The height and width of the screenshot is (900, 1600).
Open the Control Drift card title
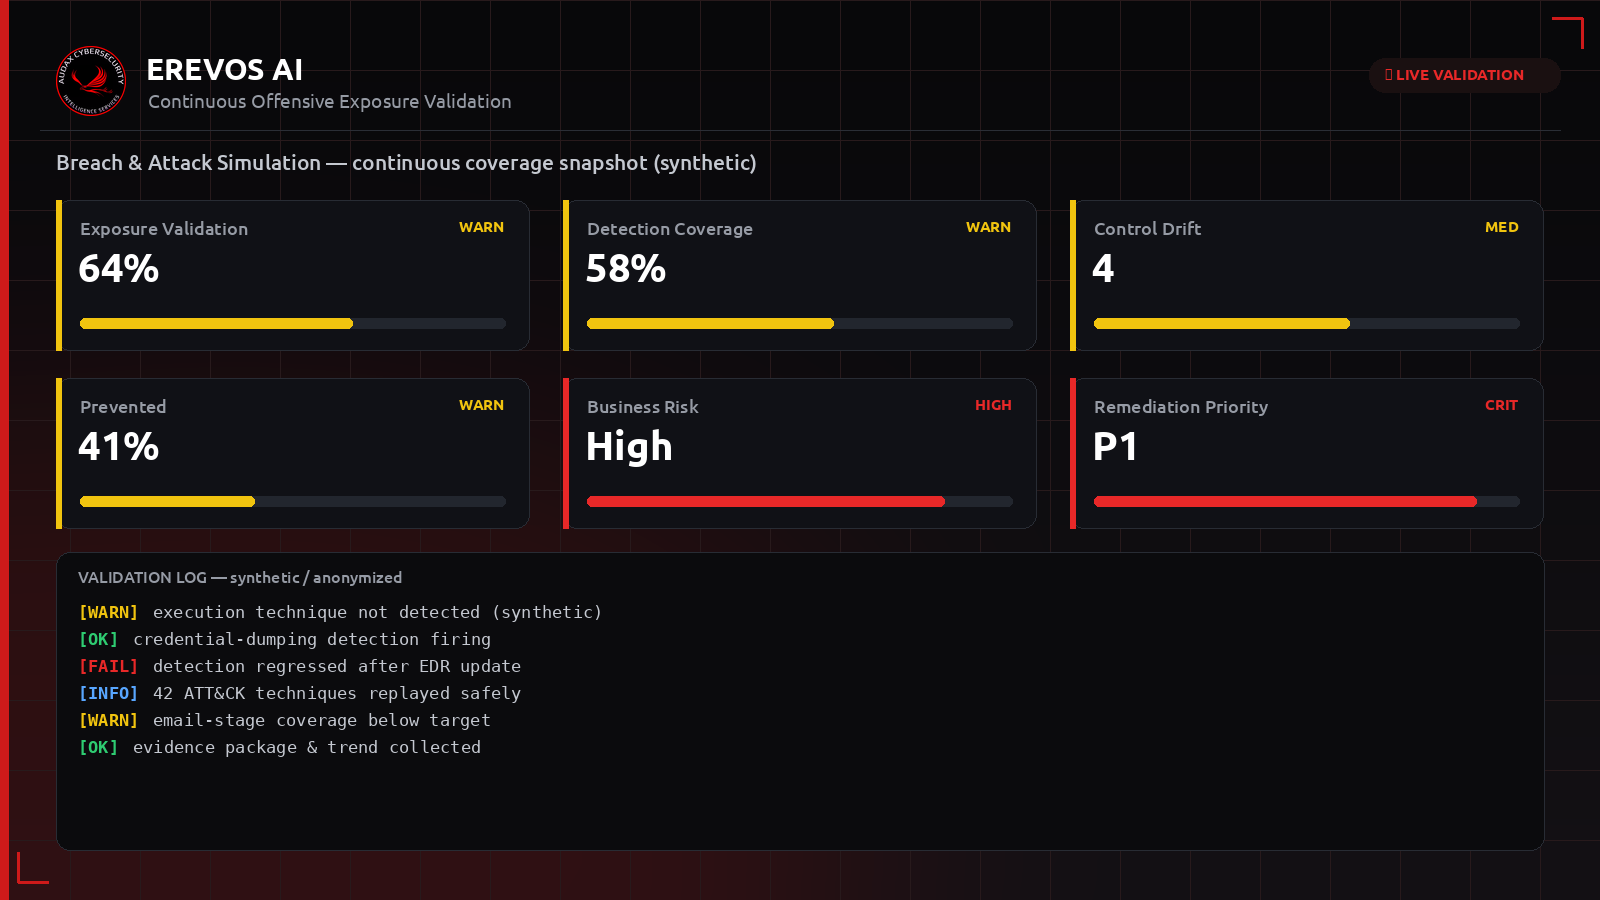(x=1148, y=229)
